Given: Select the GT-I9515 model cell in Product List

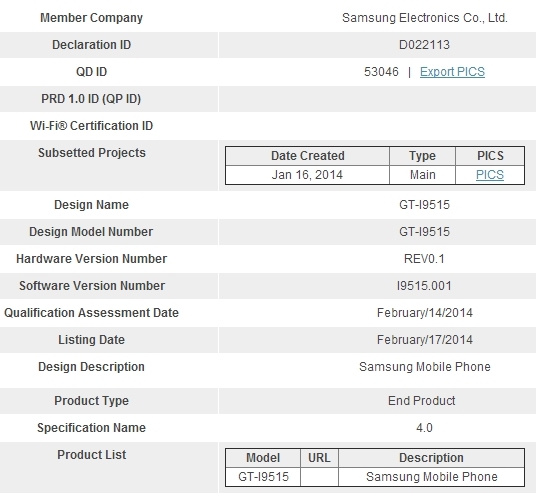Looking at the screenshot, I should tap(263, 477).
